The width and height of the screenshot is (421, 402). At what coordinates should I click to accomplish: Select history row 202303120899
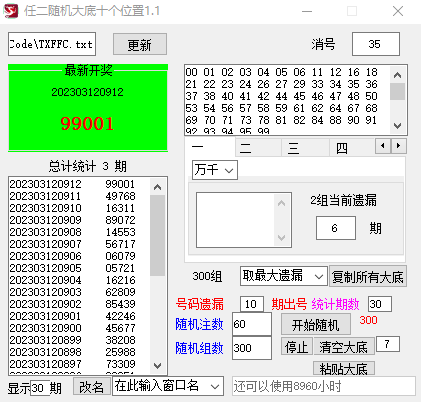point(79,340)
